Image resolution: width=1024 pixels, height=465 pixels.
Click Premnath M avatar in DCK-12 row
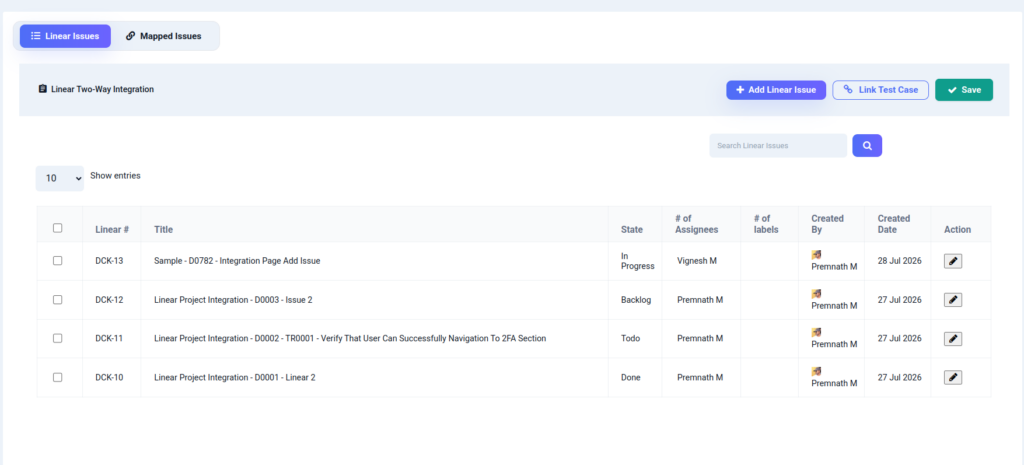click(x=816, y=294)
